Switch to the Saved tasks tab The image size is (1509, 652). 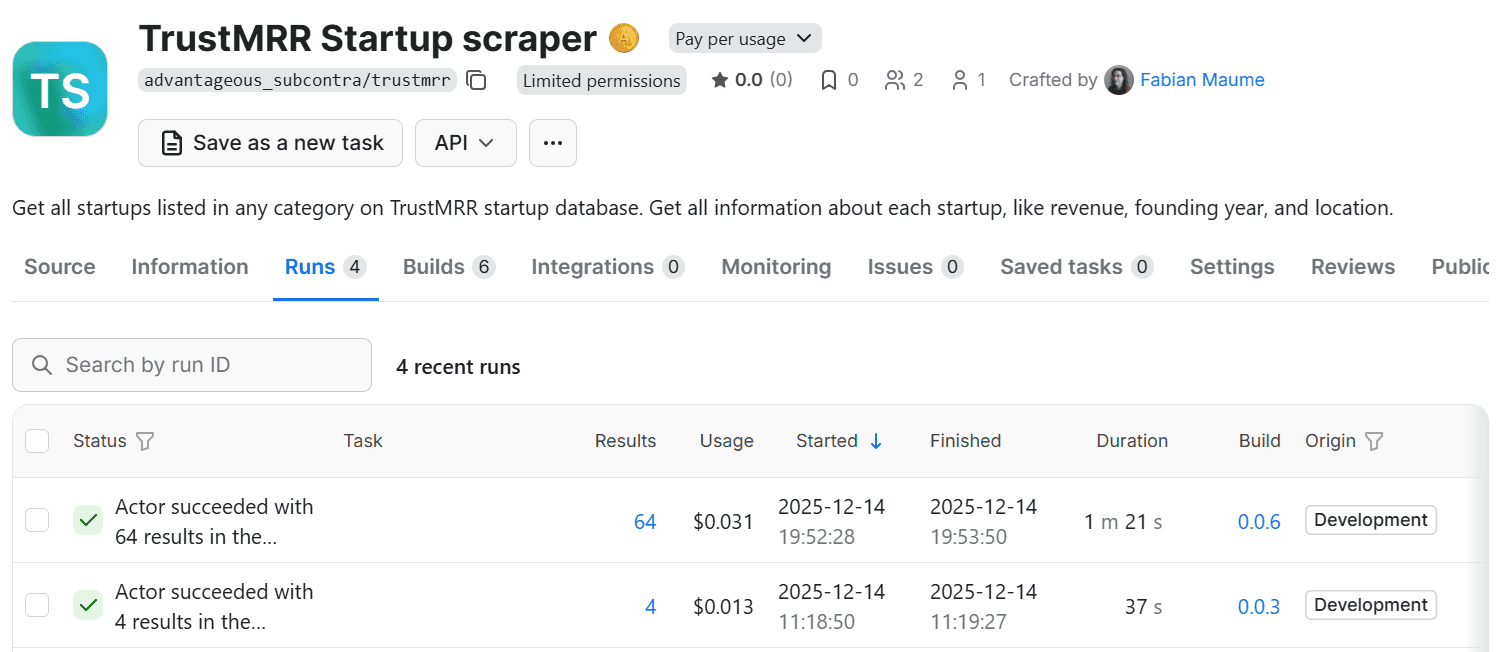click(x=1077, y=267)
